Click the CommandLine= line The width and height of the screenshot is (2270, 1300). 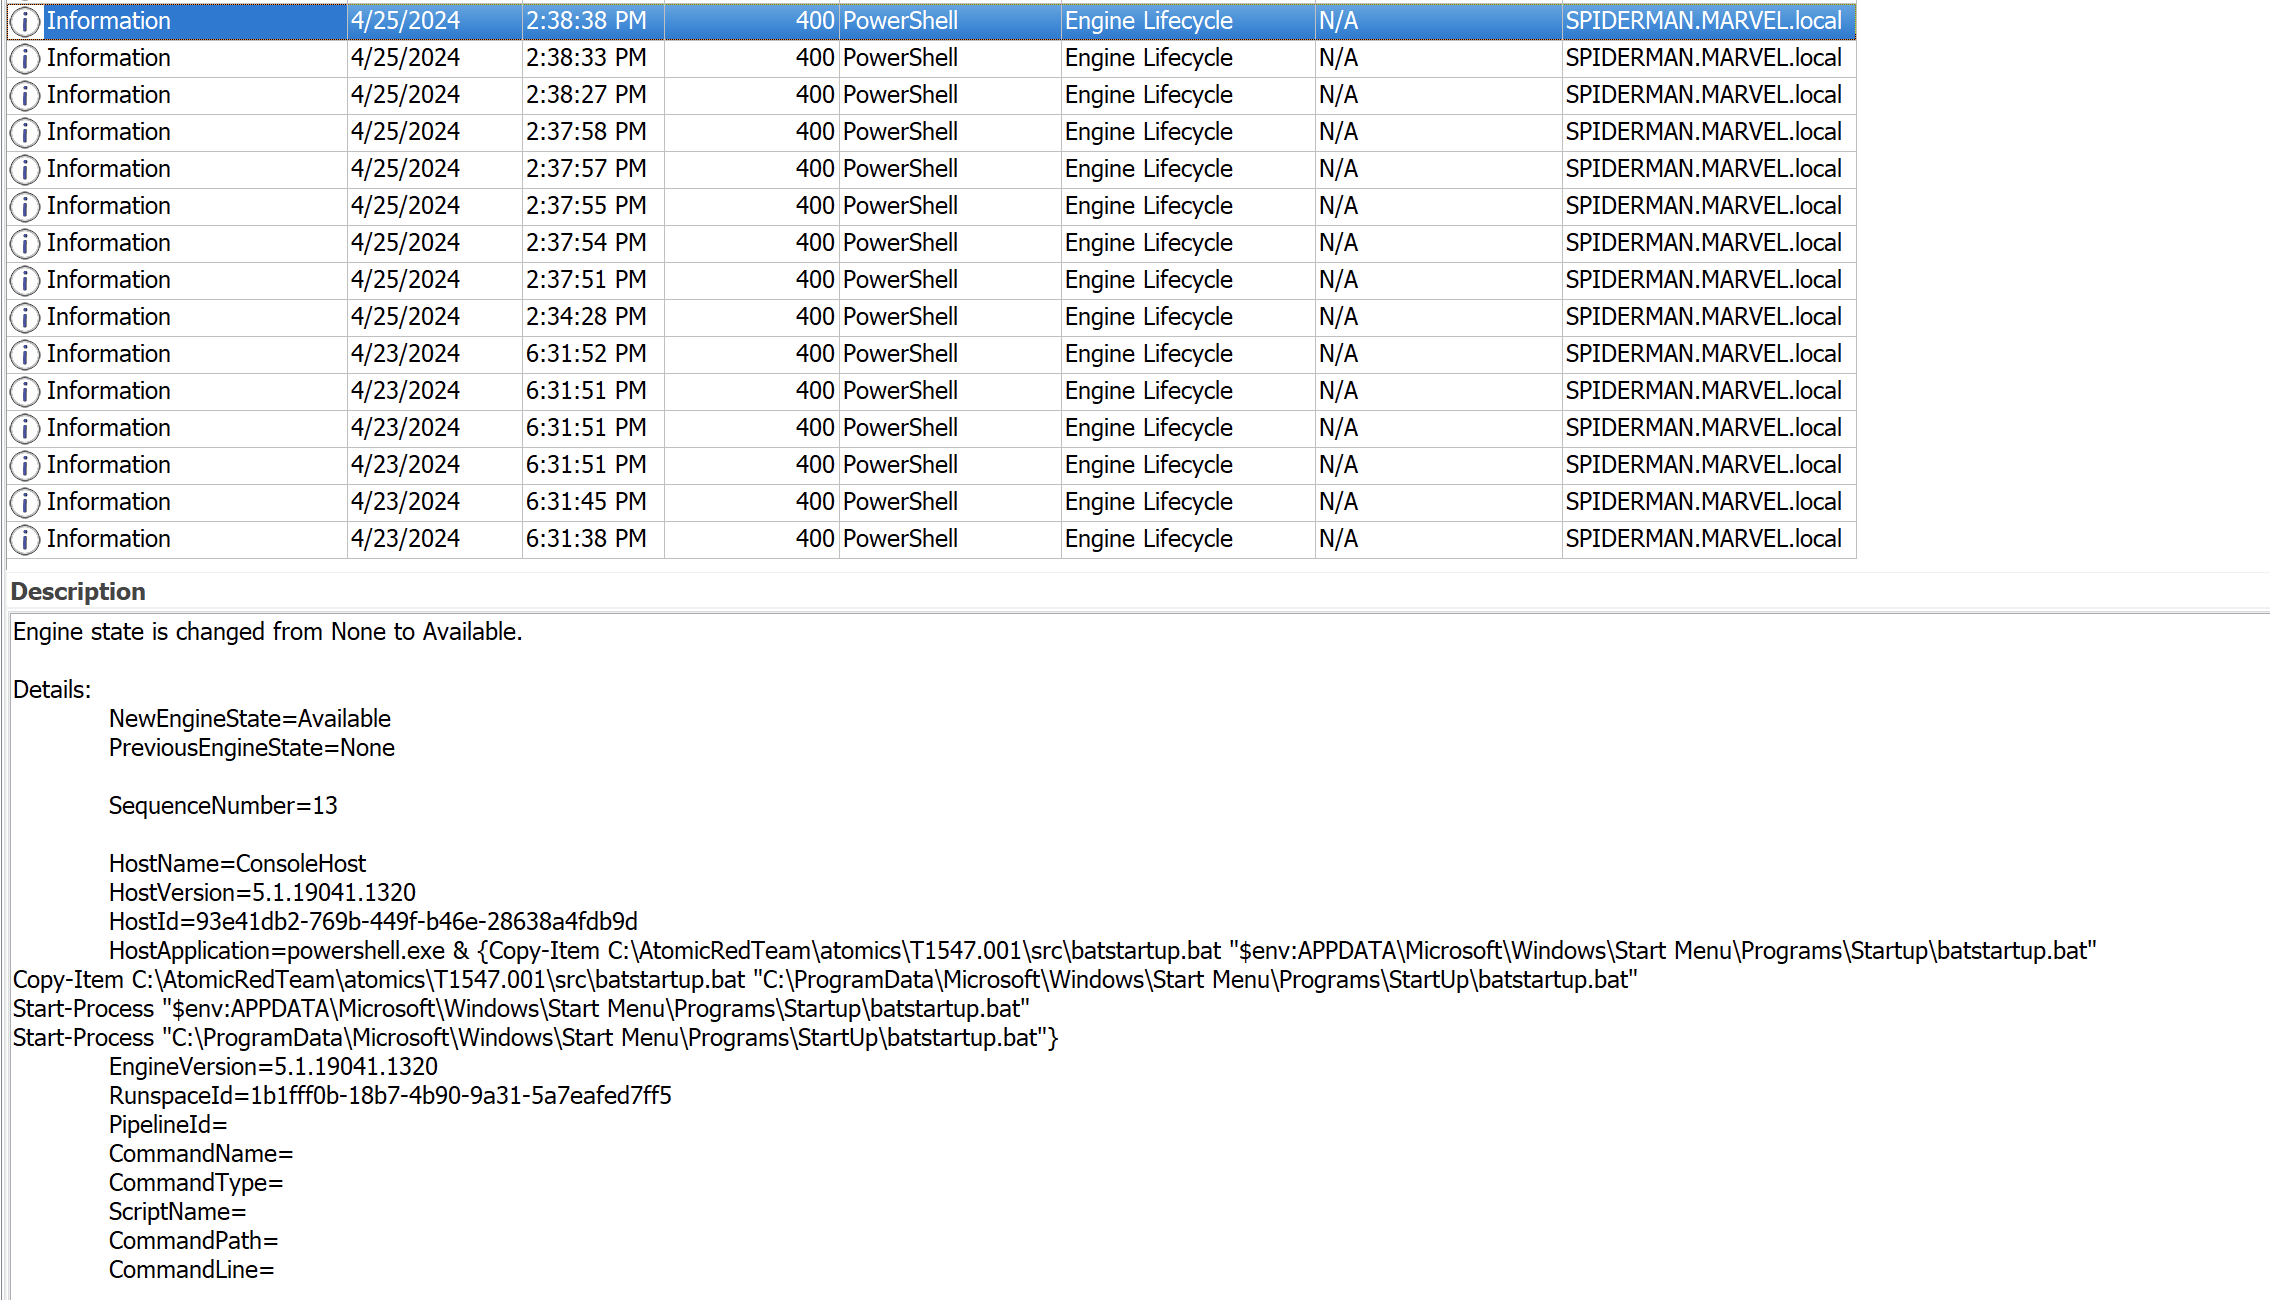pos(191,1270)
